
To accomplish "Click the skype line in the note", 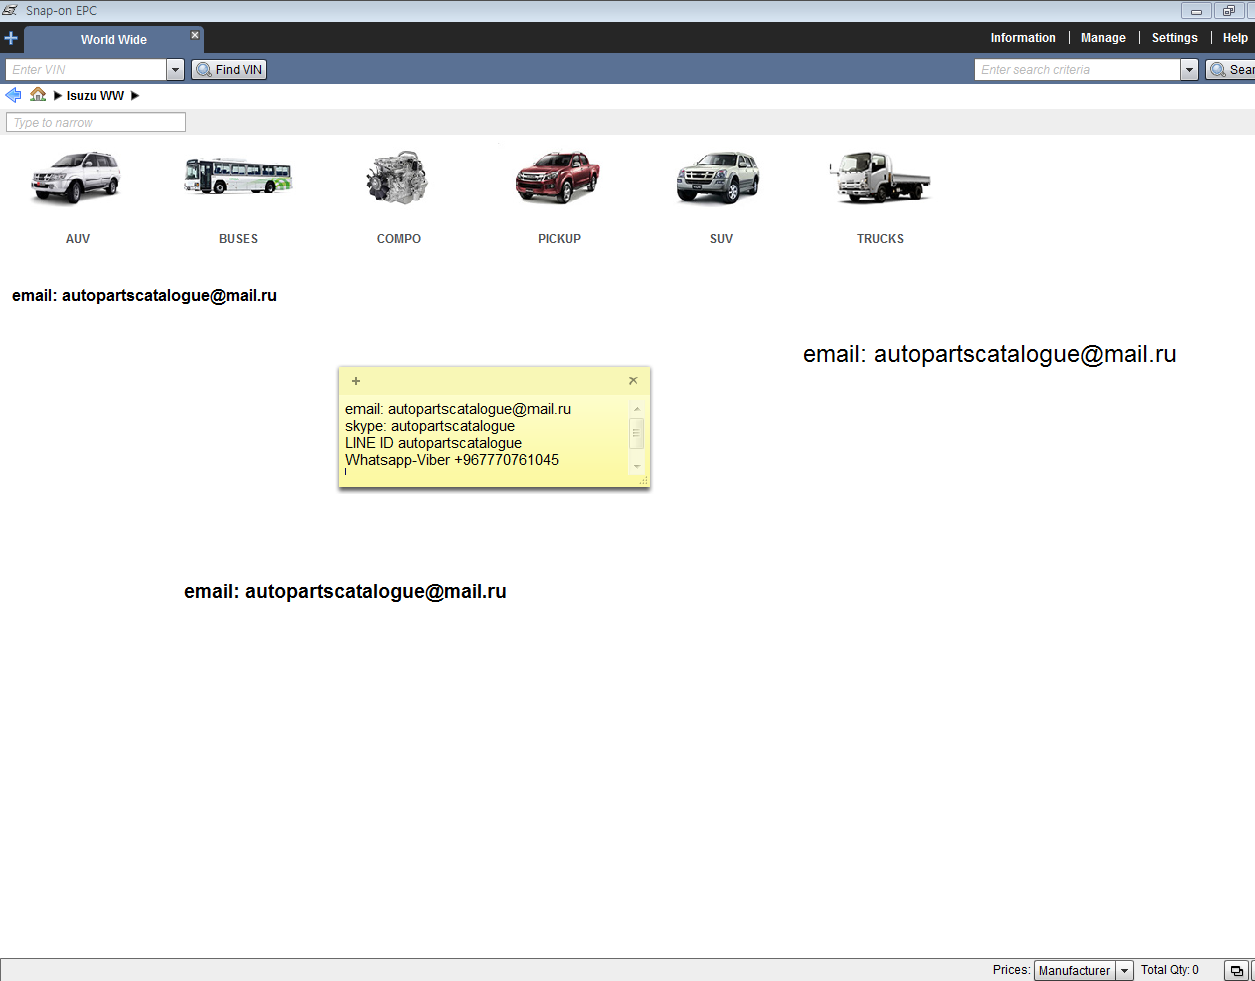I will tap(430, 426).
